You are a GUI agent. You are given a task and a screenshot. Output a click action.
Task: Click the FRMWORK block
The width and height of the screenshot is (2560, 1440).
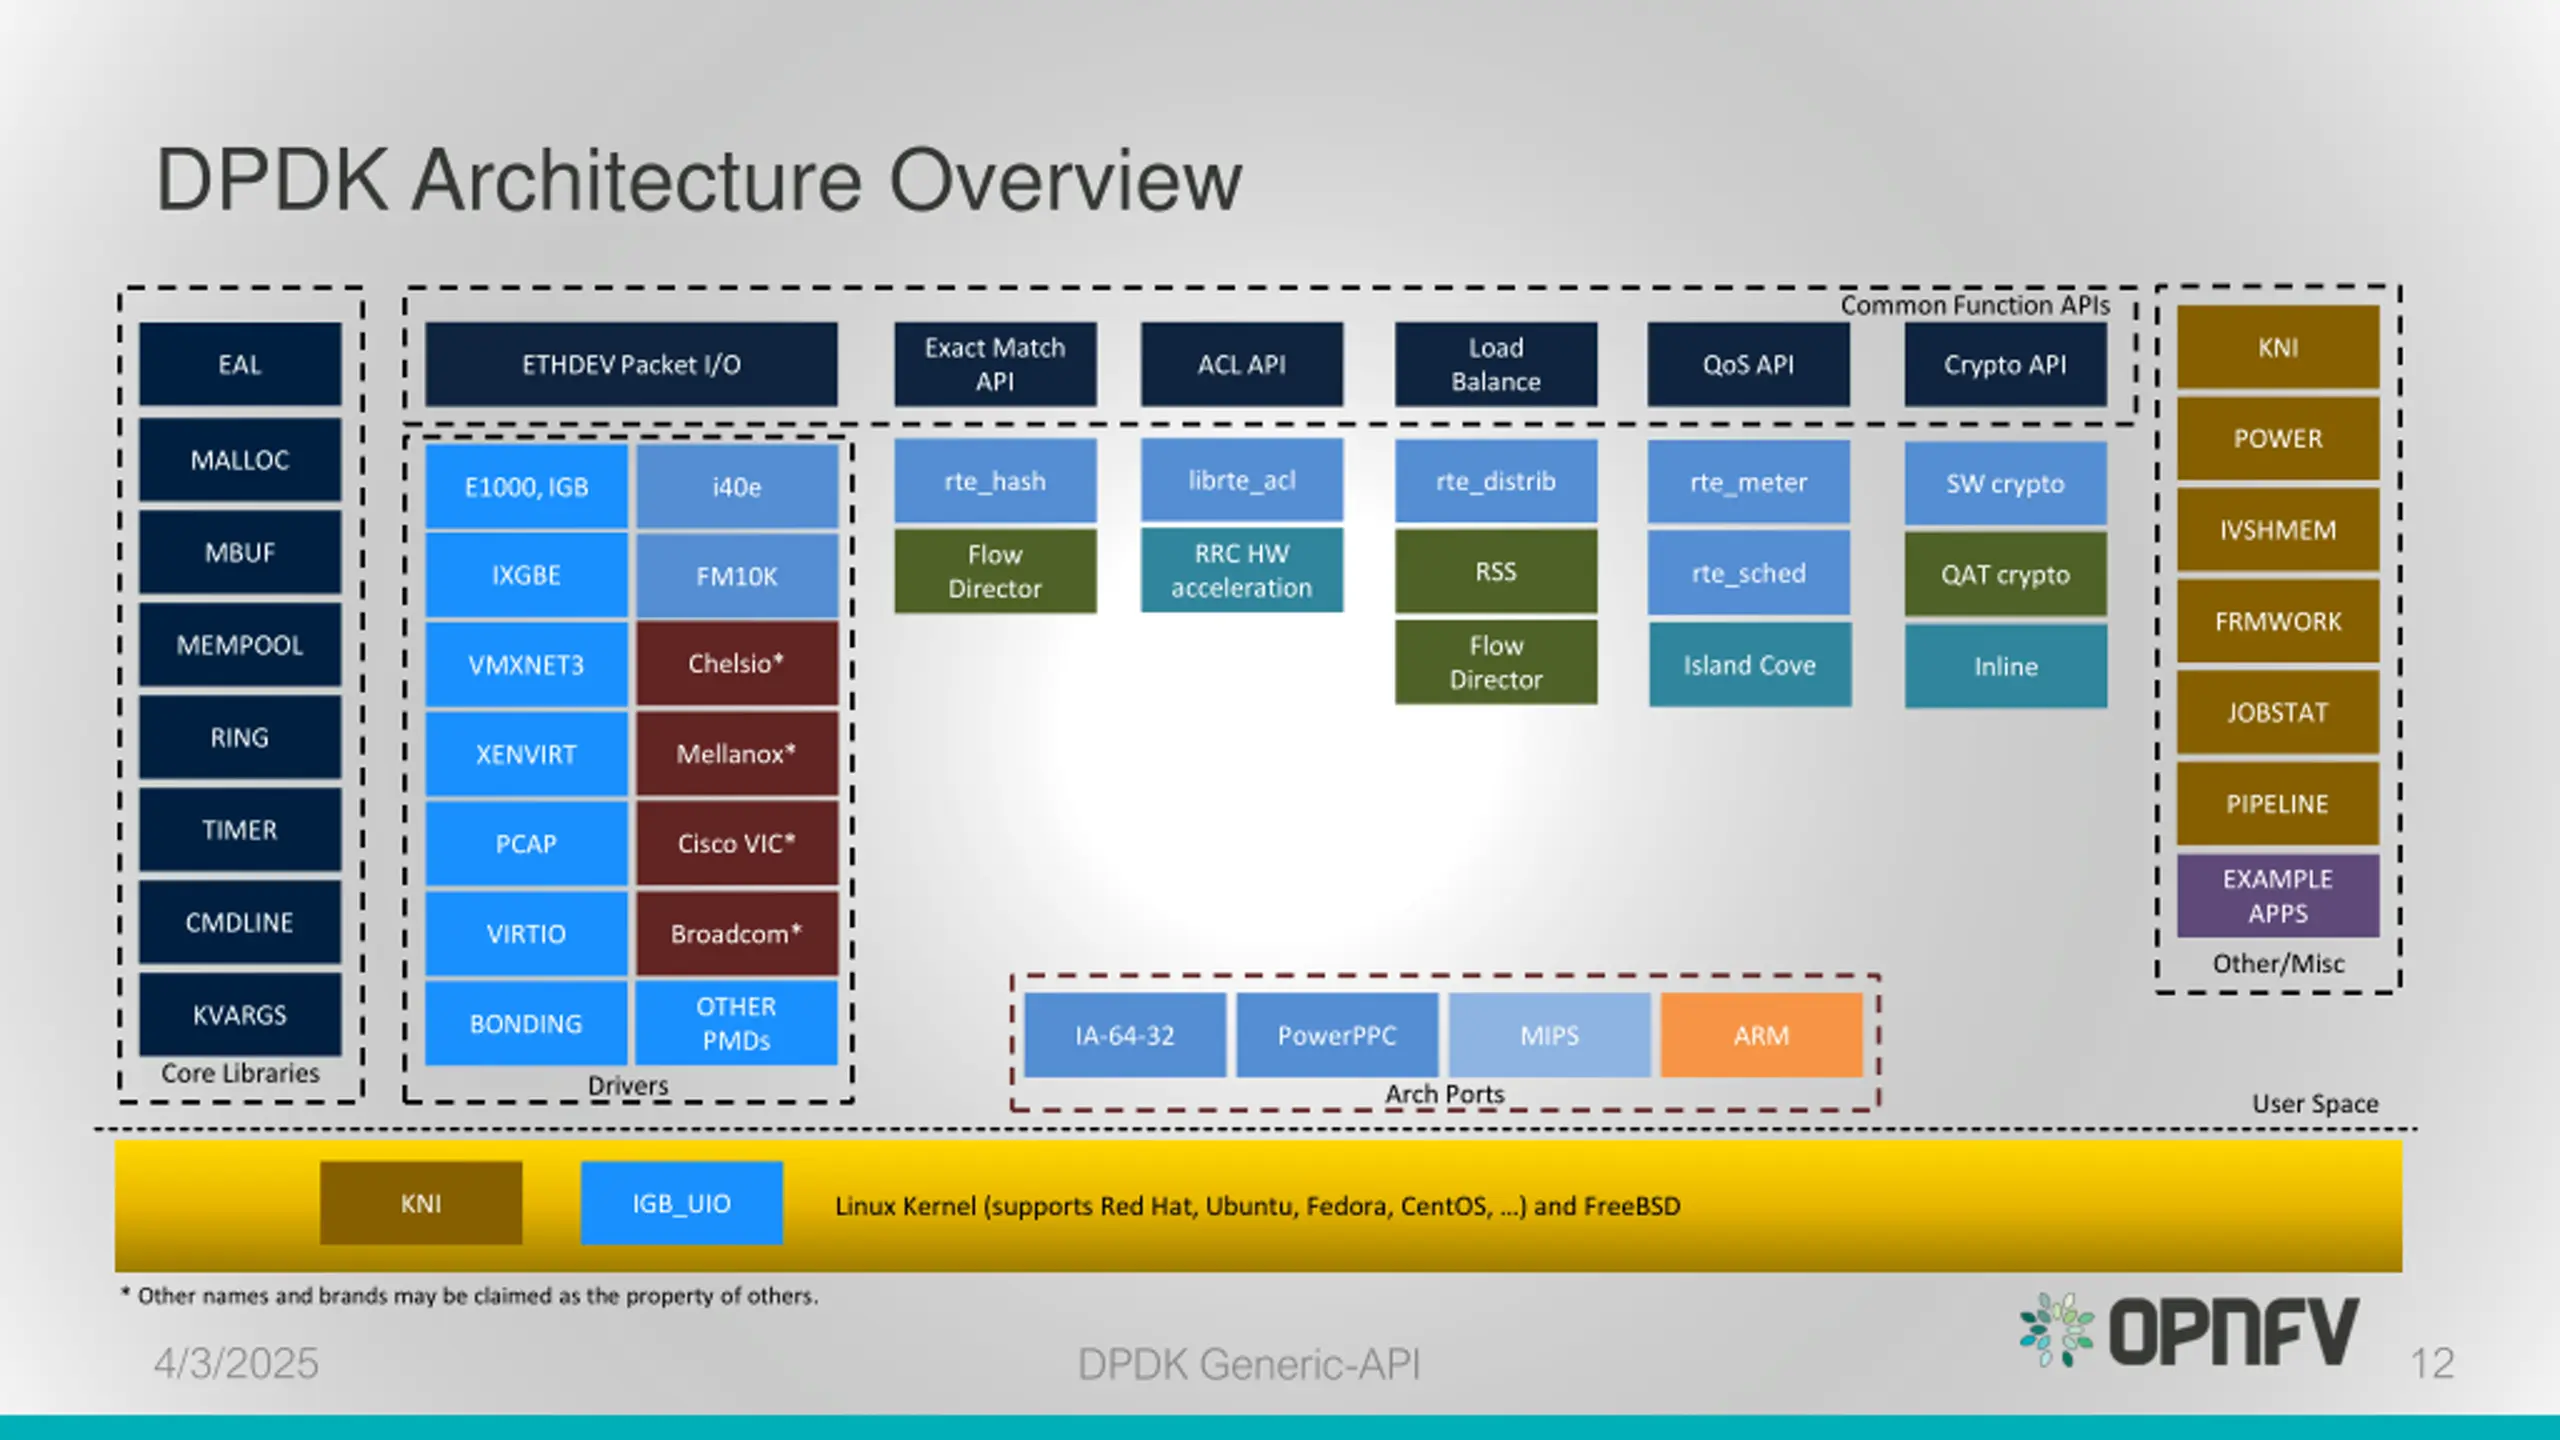coord(2278,621)
